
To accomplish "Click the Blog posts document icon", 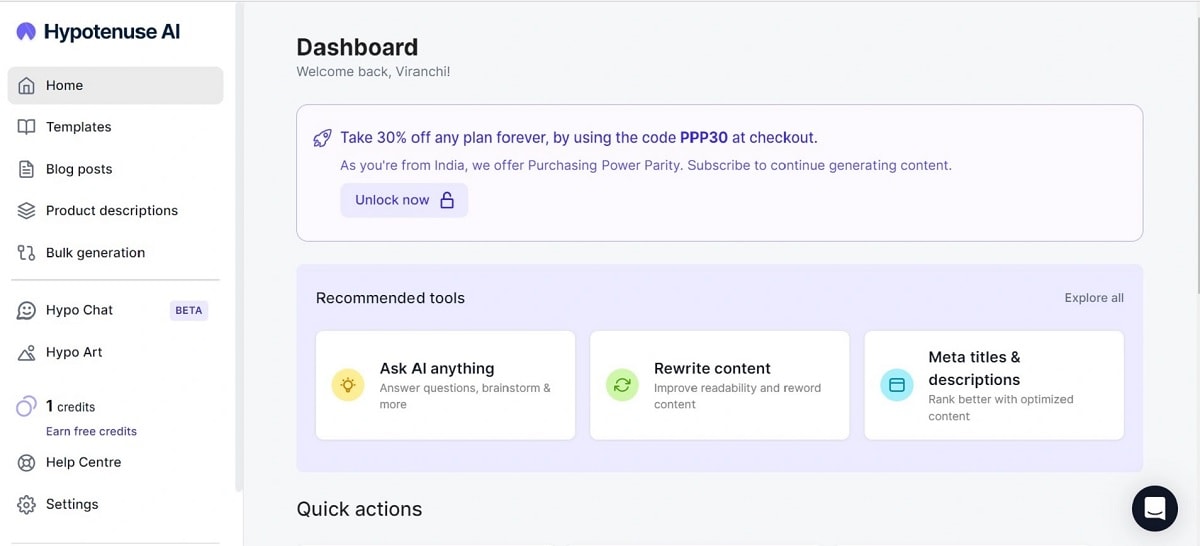I will (27, 169).
